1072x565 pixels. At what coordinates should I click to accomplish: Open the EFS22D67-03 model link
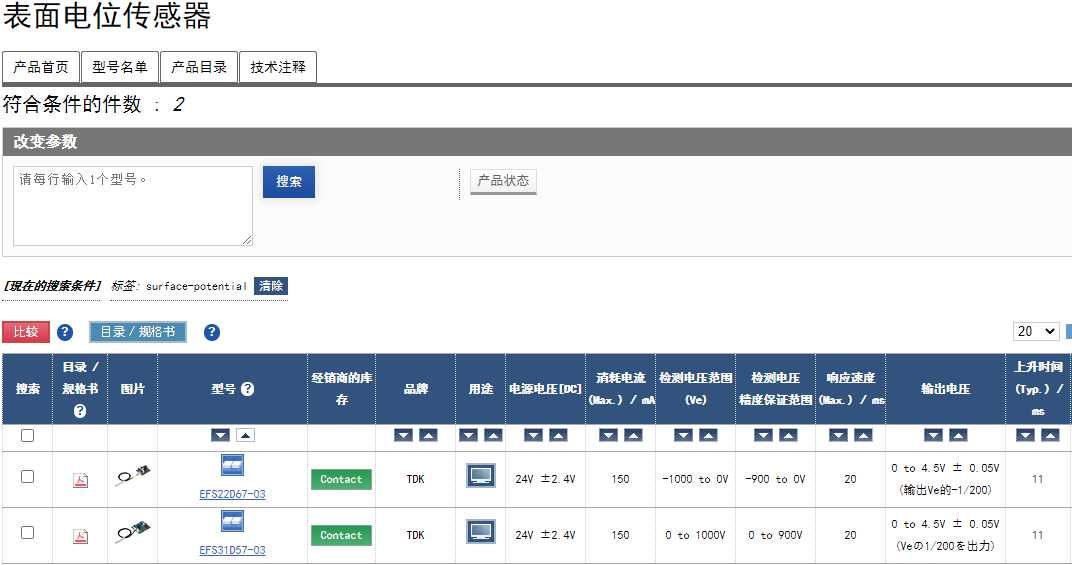click(x=232, y=494)
